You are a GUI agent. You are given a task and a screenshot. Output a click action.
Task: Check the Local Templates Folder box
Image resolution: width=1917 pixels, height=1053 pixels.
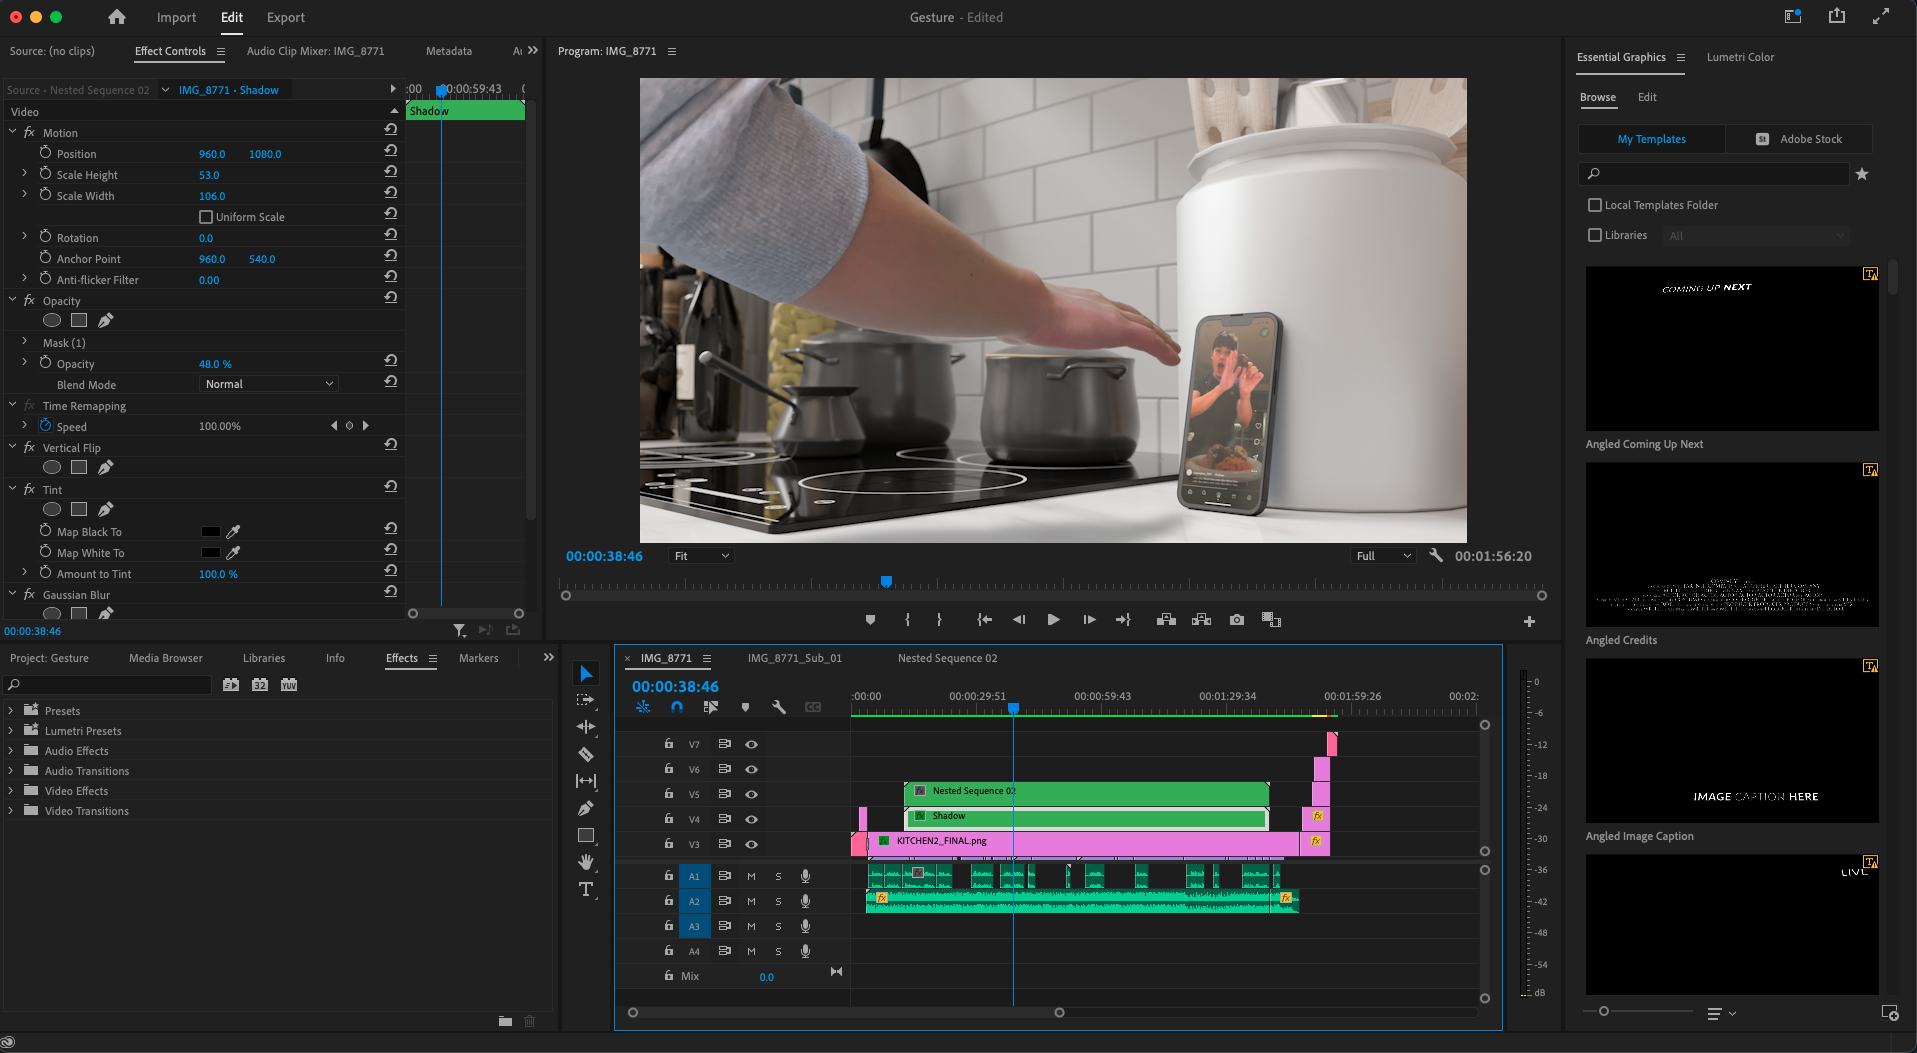(1595, 205)
